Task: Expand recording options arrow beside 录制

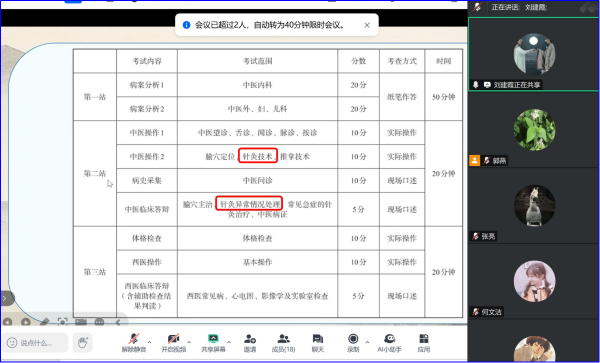Action: 367,342
